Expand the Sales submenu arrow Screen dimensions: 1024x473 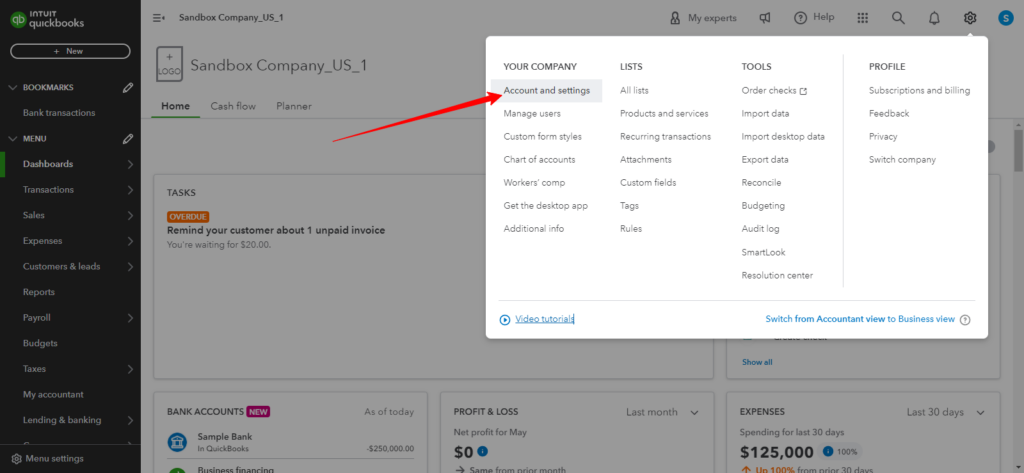point(130,216)
